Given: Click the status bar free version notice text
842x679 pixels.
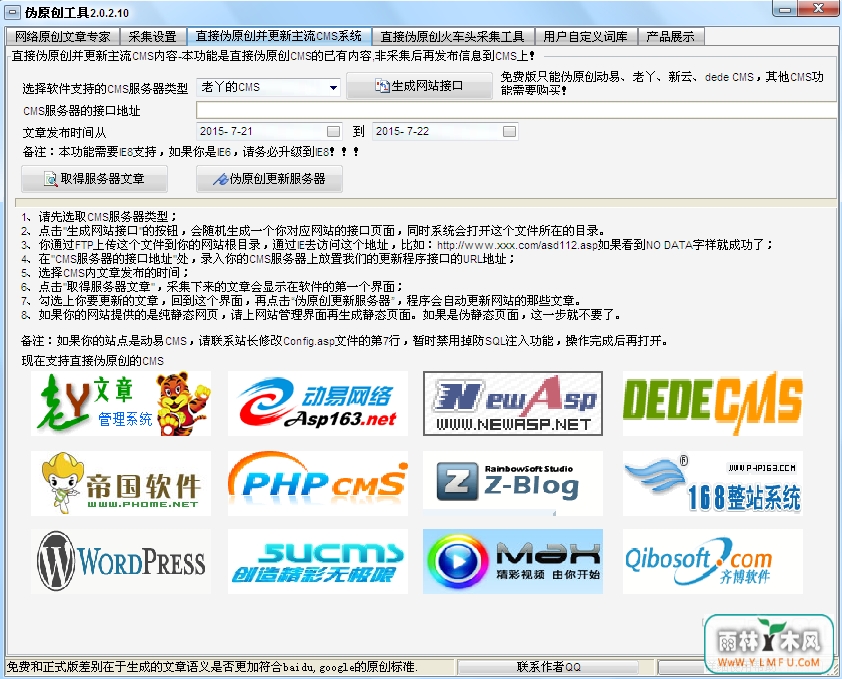Looking at the screenshot, I should pyautogui.click(x=212, y=667).
